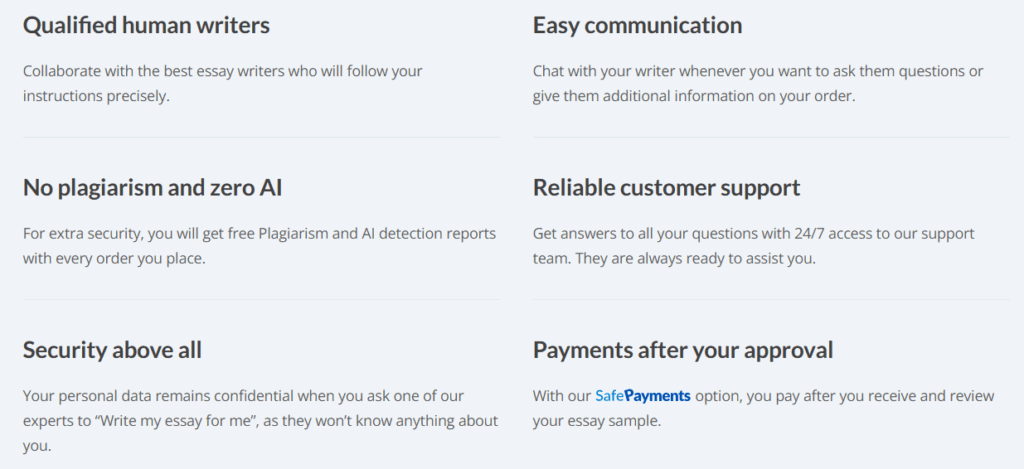Image resolution: width=1024 pixels, height=469 pixels.
Task: Click the divider below the customer support description
Action: point(770,299)
